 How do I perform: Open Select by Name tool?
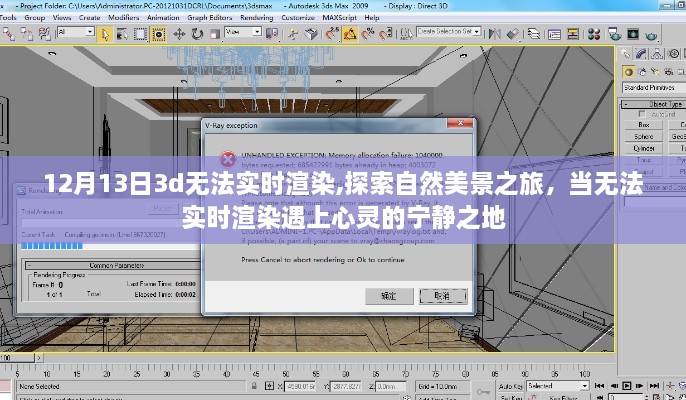(x=122, y=34)
